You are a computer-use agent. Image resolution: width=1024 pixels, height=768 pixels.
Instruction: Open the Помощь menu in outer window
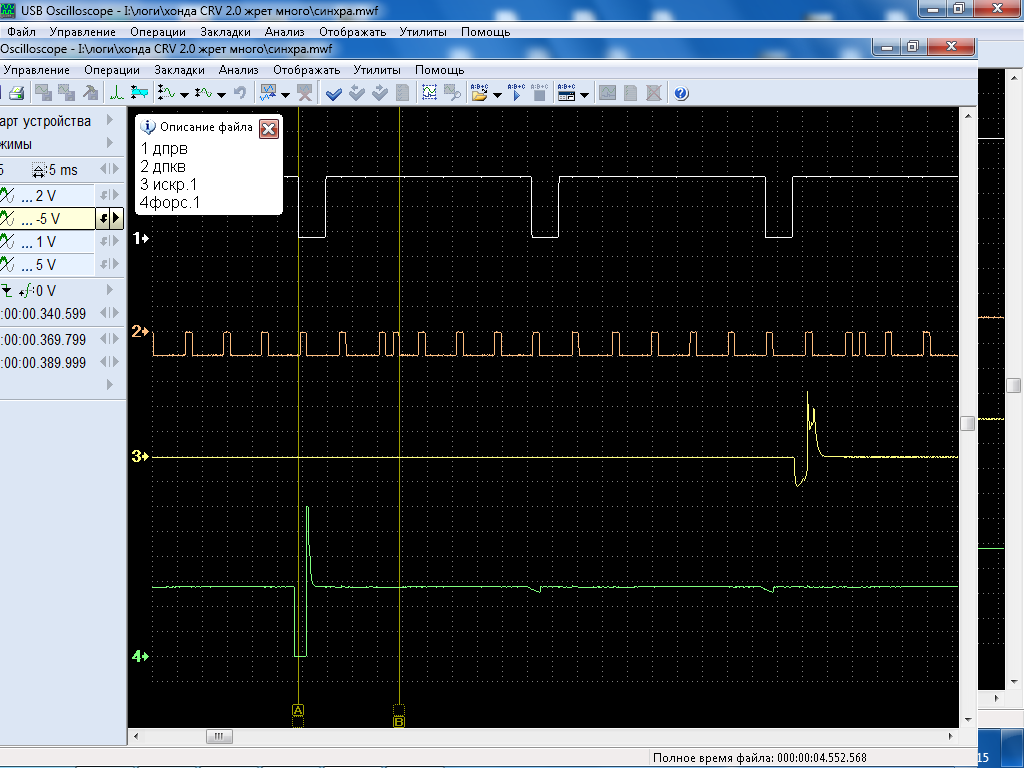(x=485, y=31)
